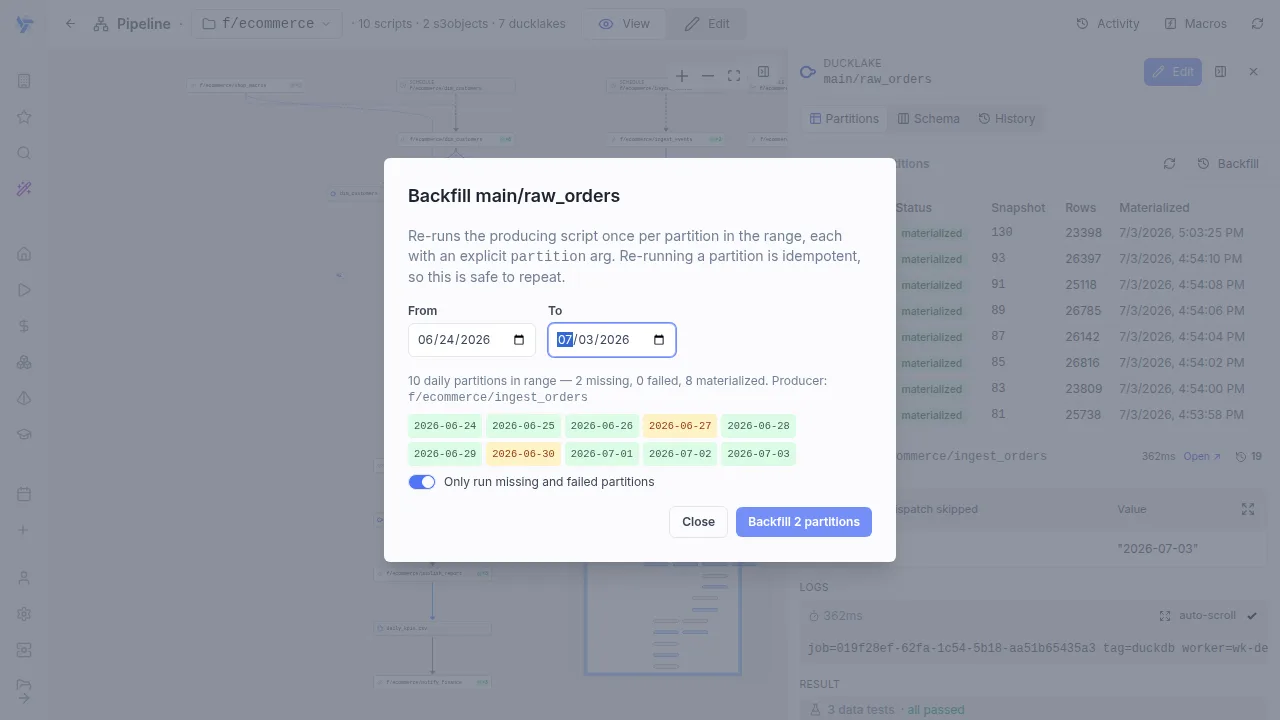Image resolution: width=1280 pixels, height=720 pixels.
Task: Fit pipeline graph to view
Action: (734, 76)
